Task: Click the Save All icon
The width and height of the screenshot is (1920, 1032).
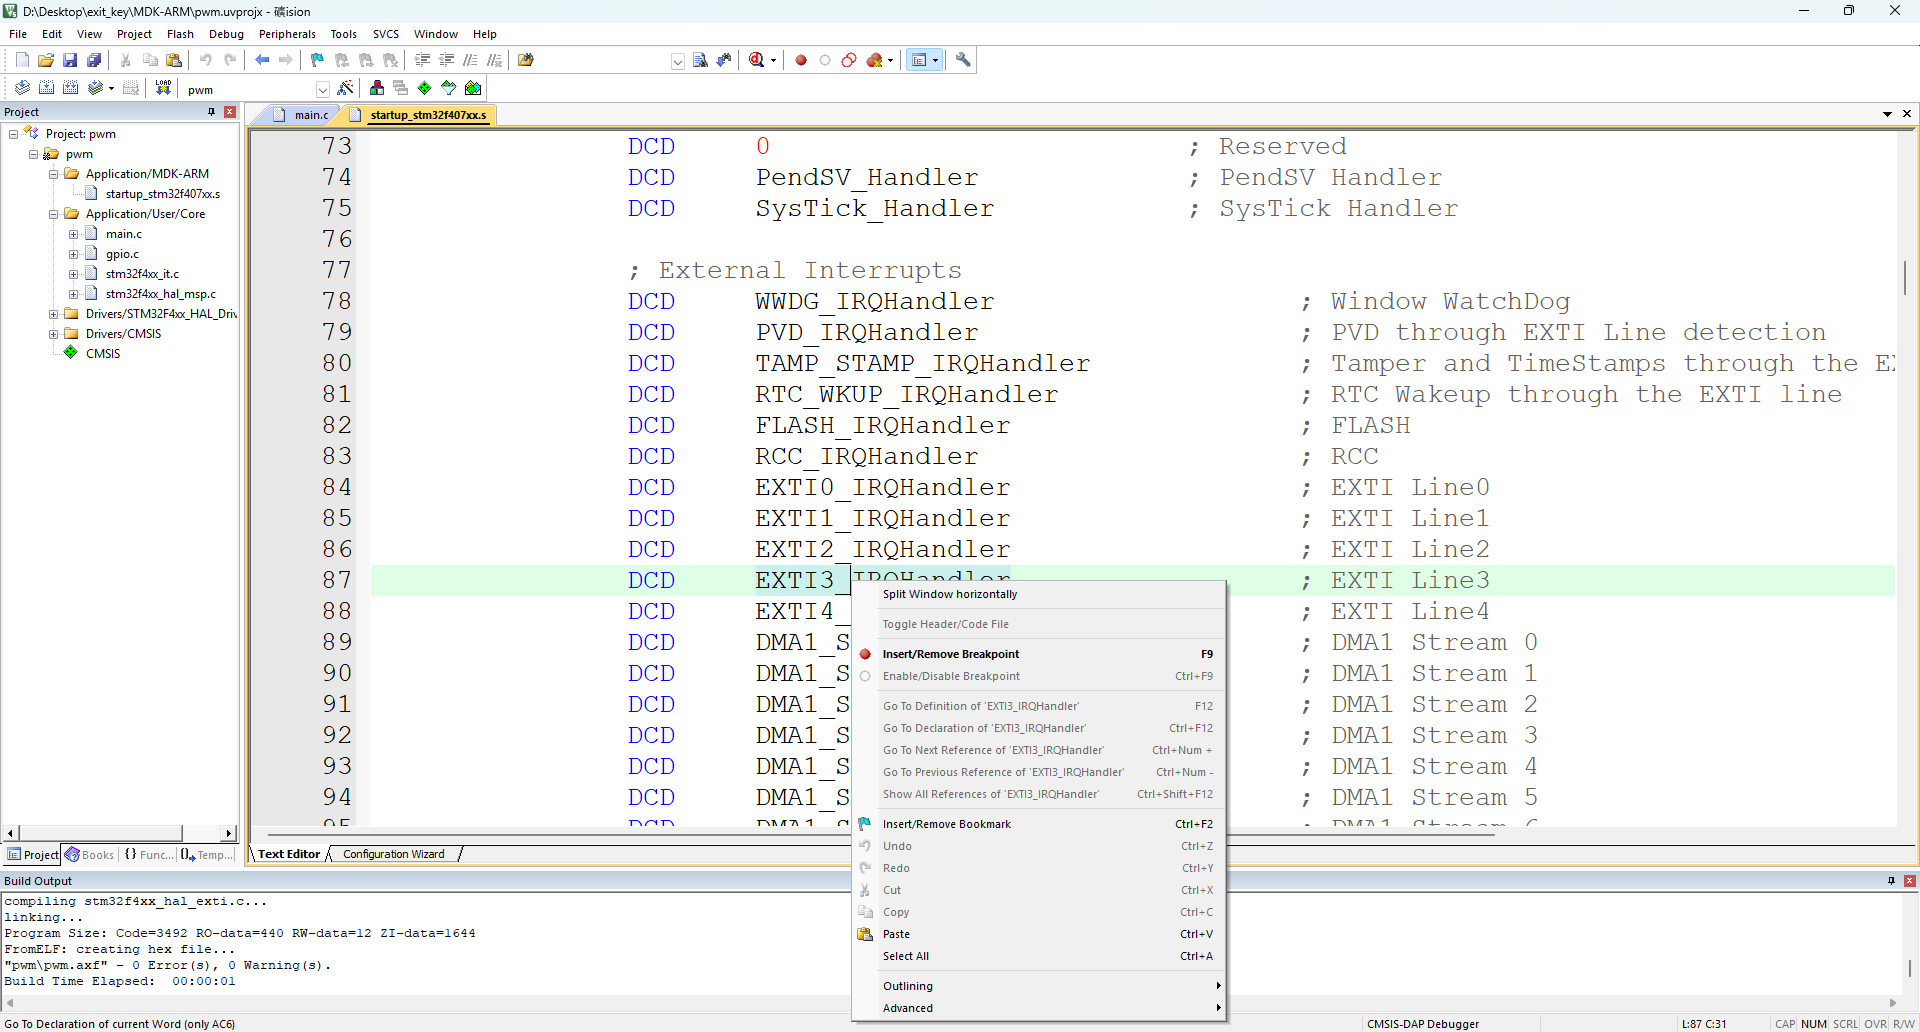Action: (x=94, y=60)
